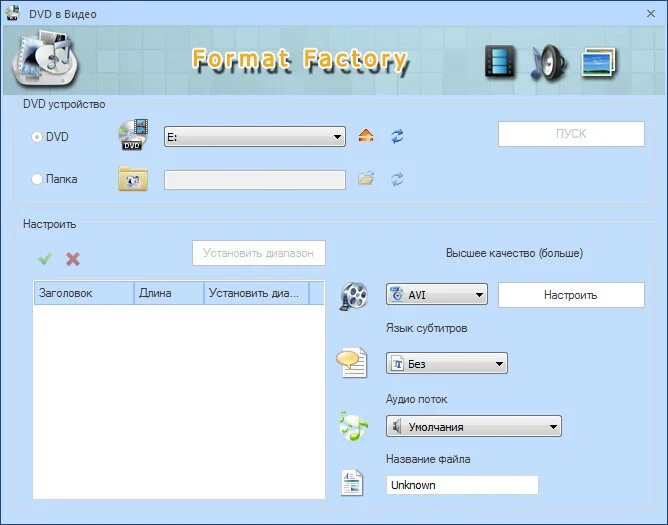Viewport: 668px width, 525px height.
Task: Click the Высшее качество (больше) label
Action: (x=514, y=253)
